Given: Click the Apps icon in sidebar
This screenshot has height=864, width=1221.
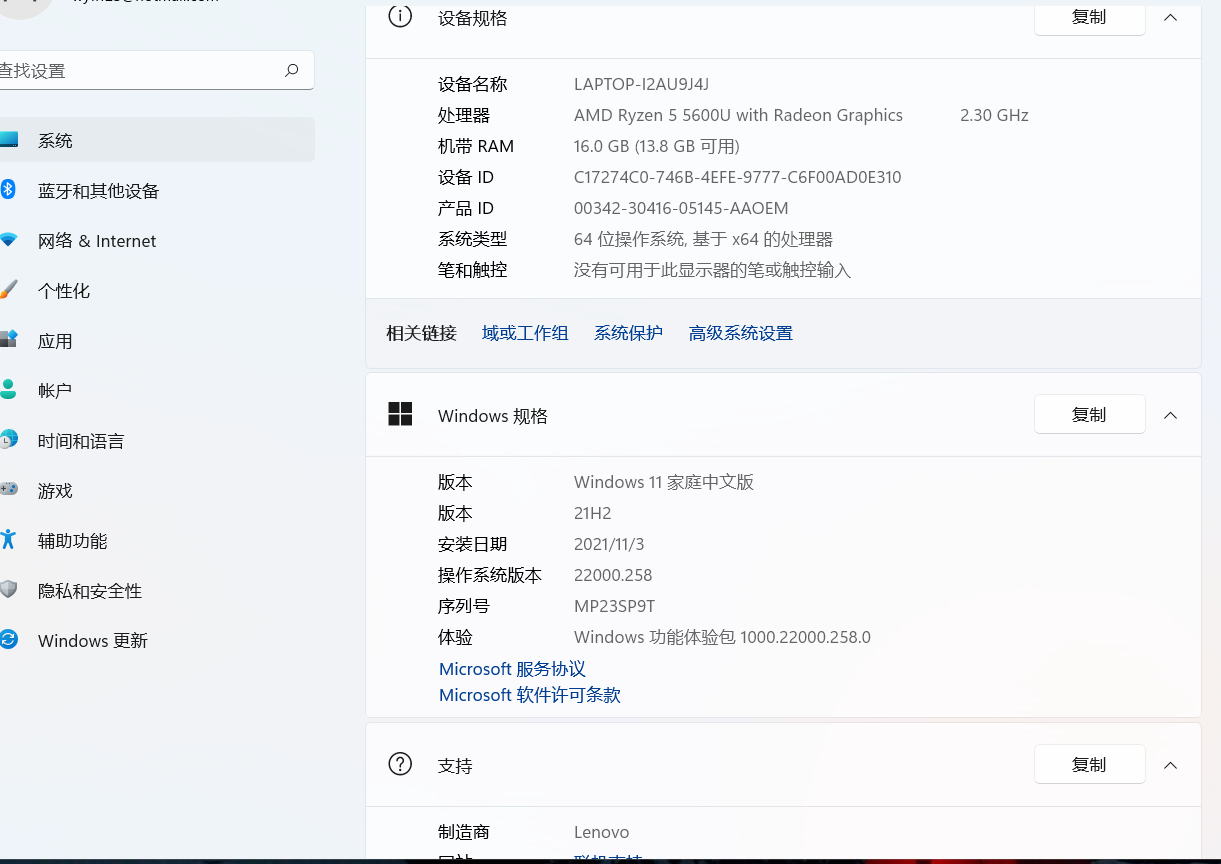Looking at the screenshot, I should (x=8, y=339).
